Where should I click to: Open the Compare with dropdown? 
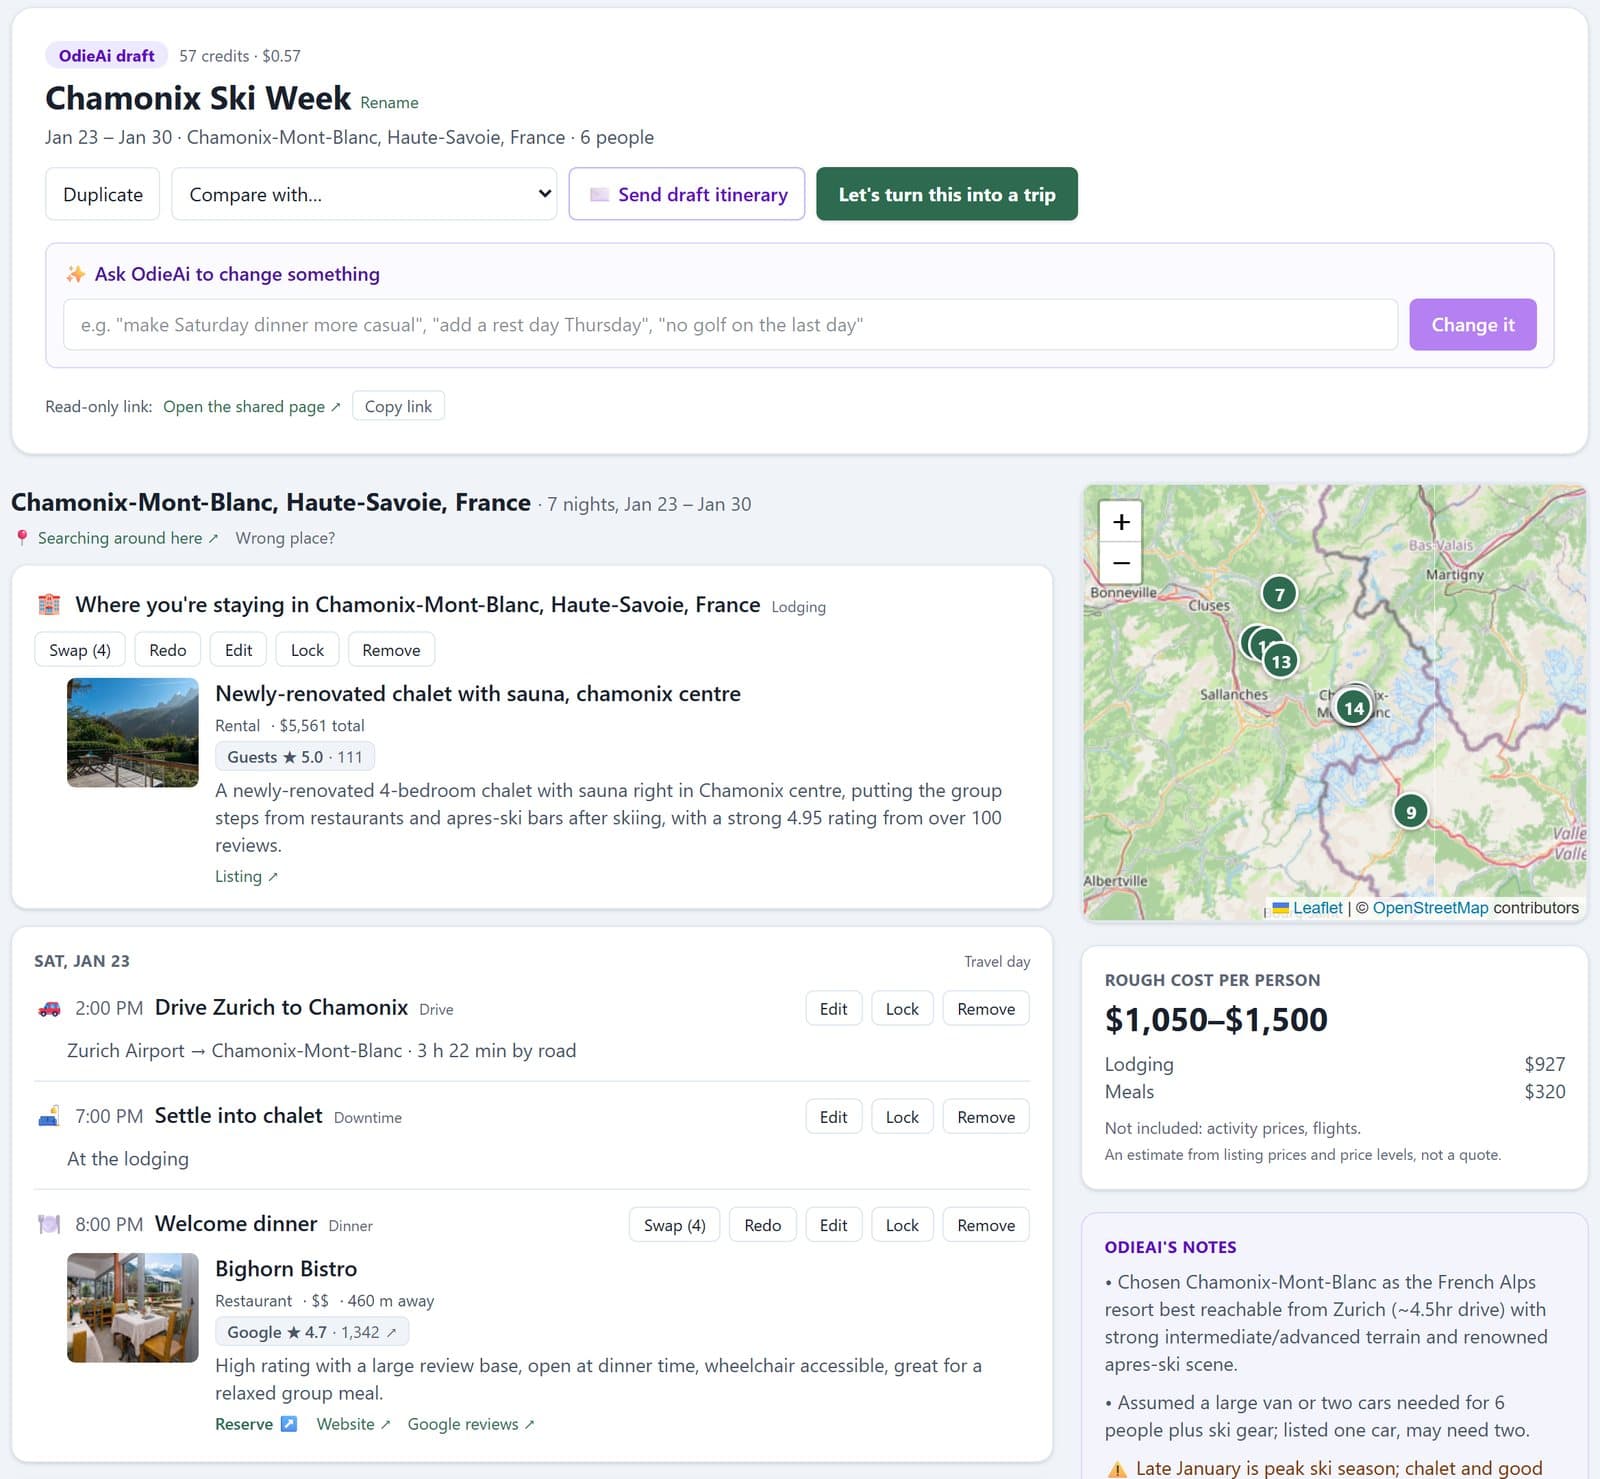(x=364, y=194)
